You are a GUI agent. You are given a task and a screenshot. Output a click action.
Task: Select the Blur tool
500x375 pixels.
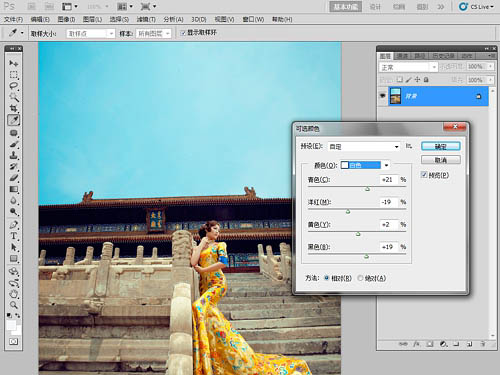pyautogui.click(x=14, y=200)
